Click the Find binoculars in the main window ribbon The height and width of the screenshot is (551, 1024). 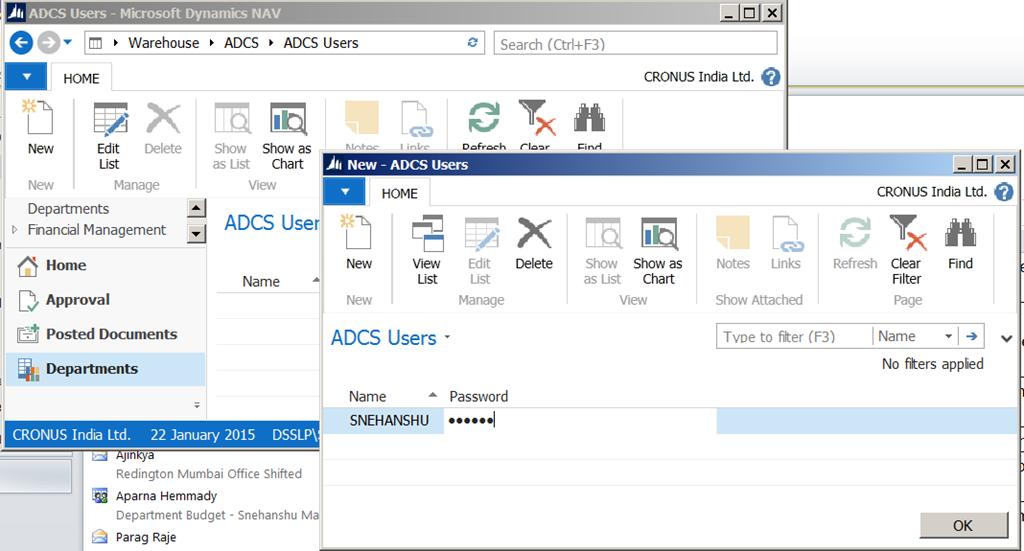[590, 118]
